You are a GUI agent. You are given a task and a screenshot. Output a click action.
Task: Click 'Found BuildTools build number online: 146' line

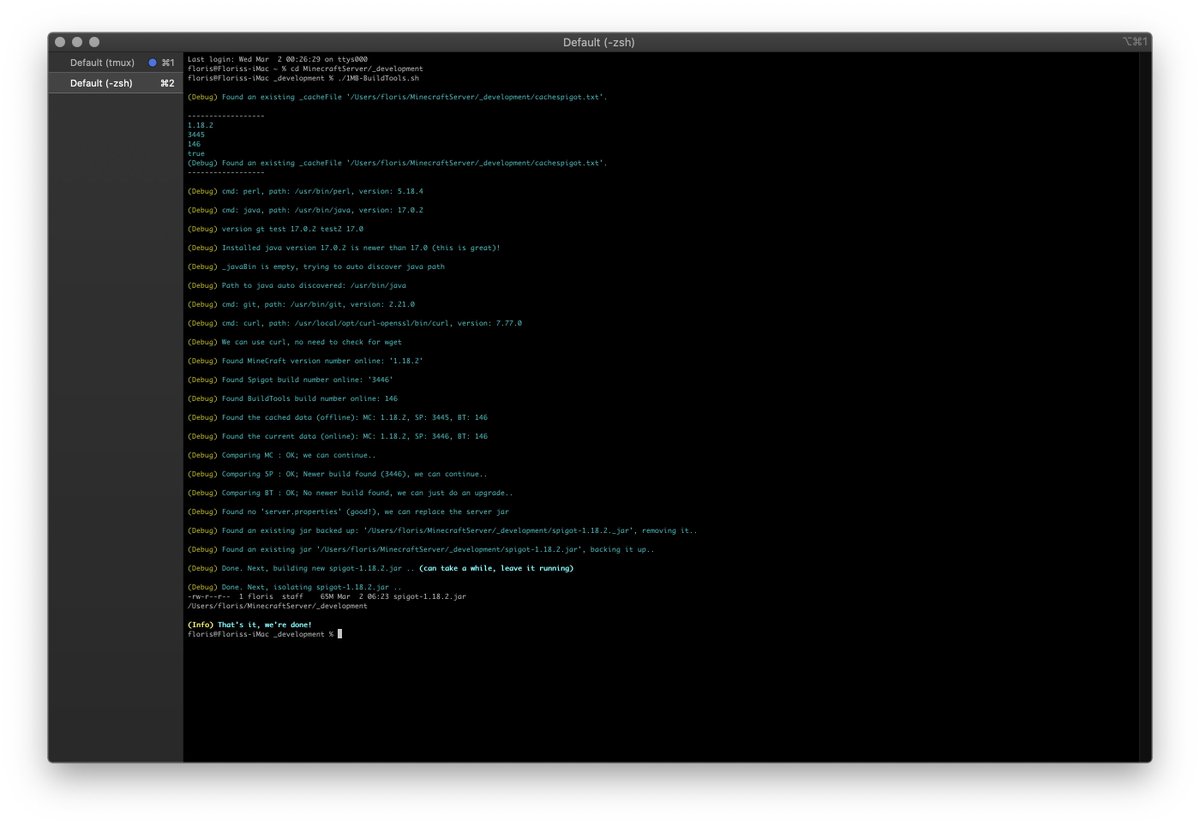pos(292,398)
